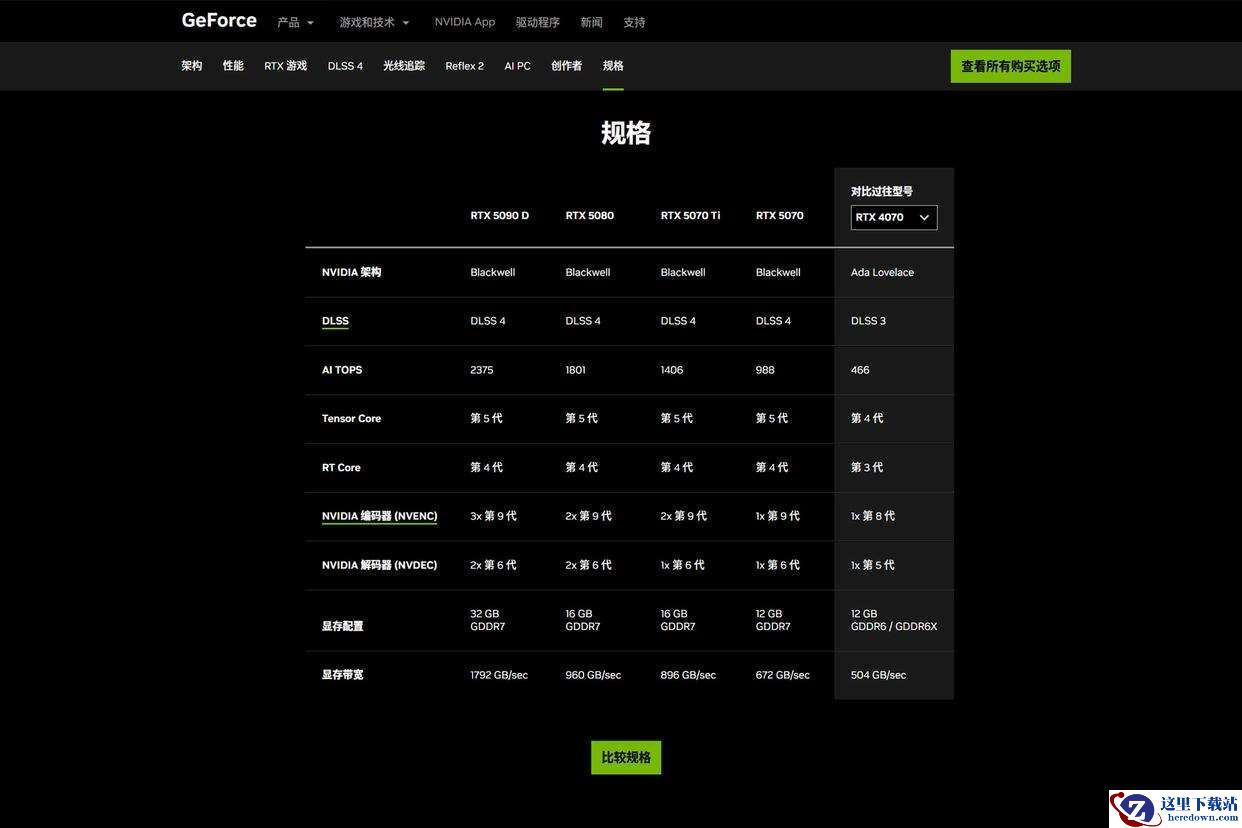Screen dimensions: 1242x828
Task: Click the Ada Lovelace cell
Action: coord(882,272)
